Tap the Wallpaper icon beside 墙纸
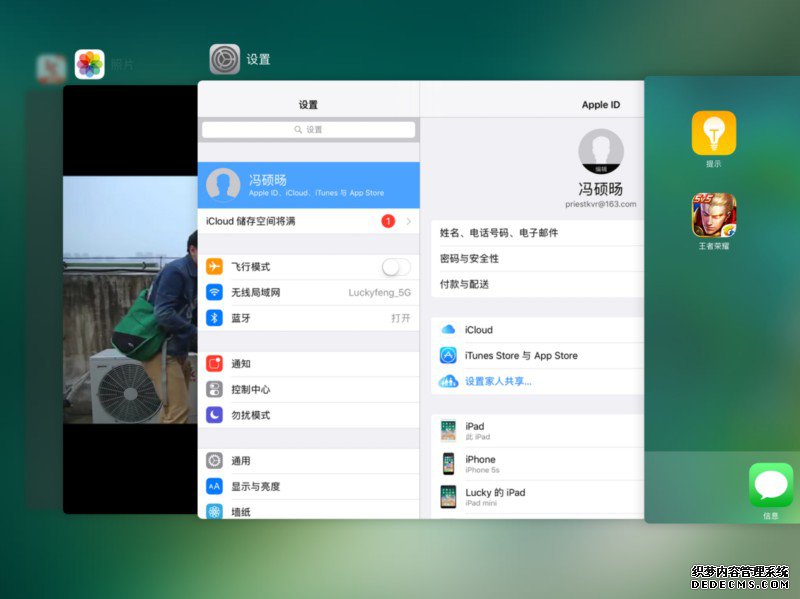 point(214,511)
